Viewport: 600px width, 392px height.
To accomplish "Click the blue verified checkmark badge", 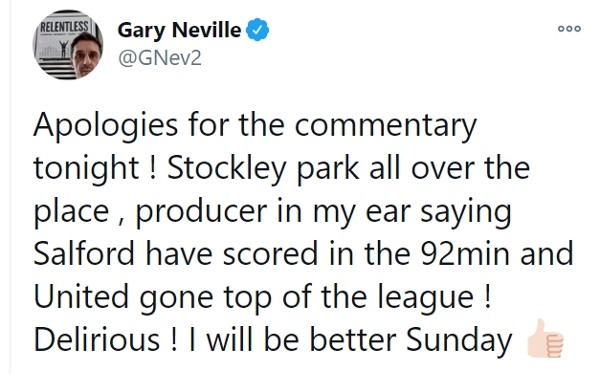I will (257, 29).
